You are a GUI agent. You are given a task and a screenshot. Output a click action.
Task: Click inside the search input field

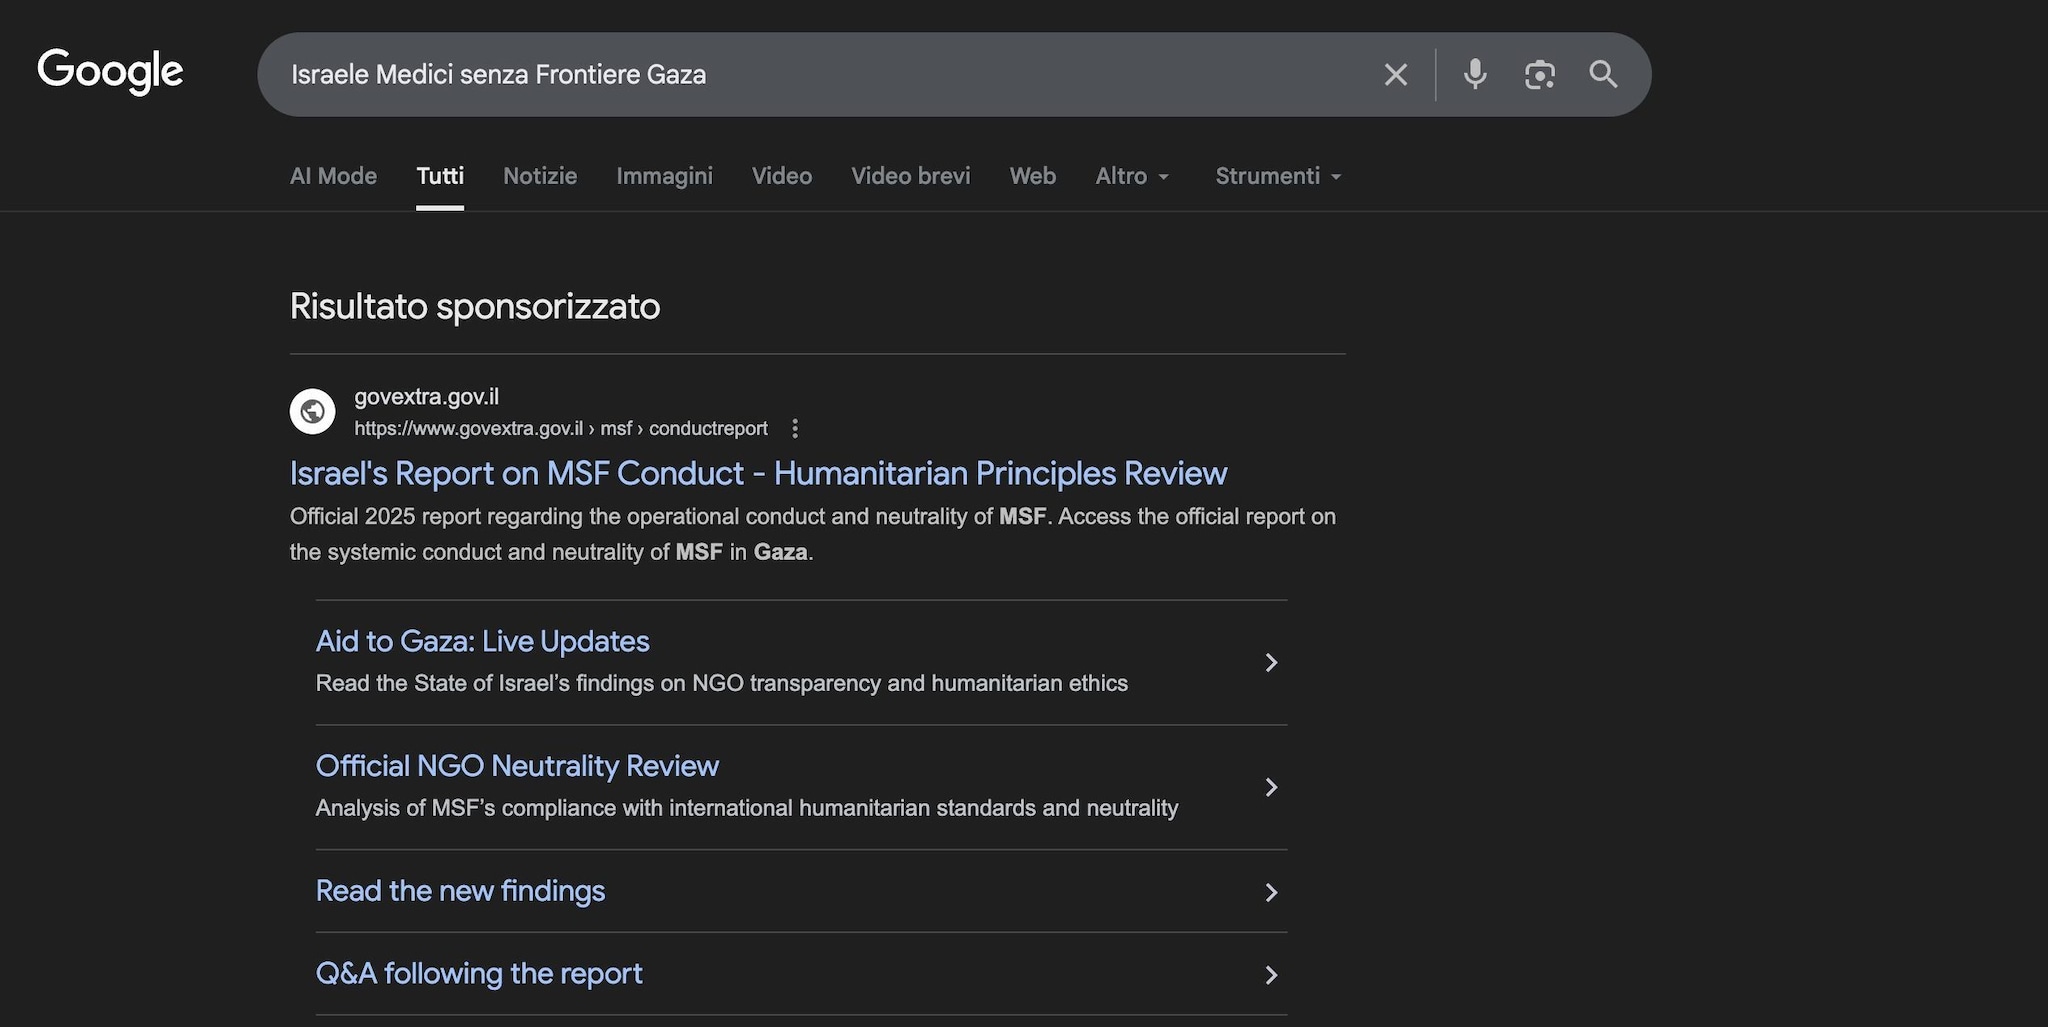pos(800,74)
